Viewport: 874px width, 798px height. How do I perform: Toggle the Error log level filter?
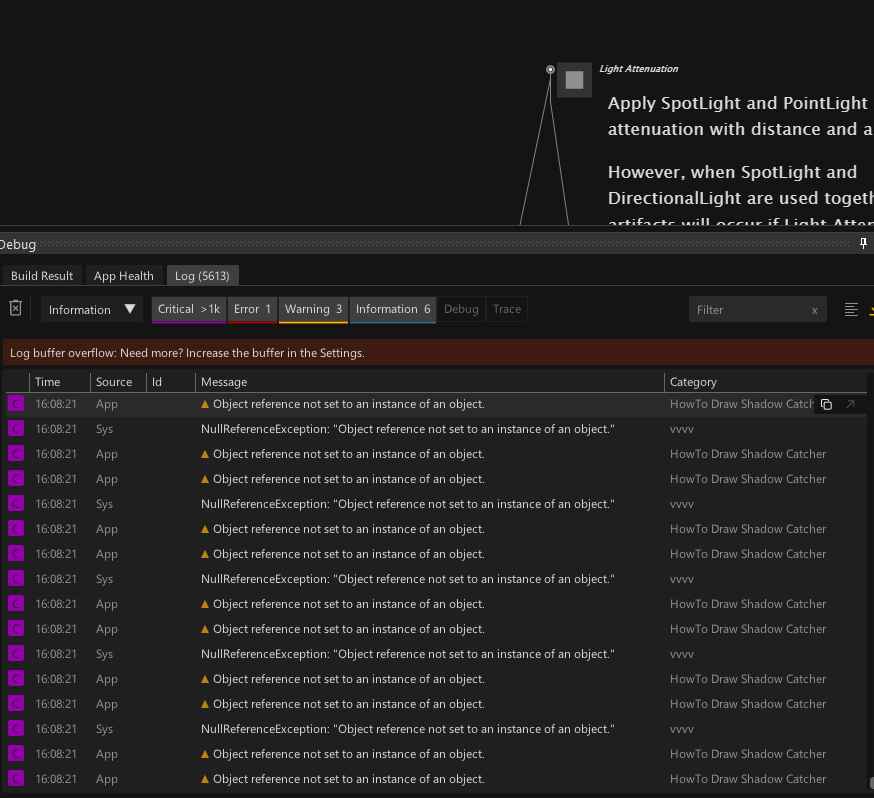point(252,310)
